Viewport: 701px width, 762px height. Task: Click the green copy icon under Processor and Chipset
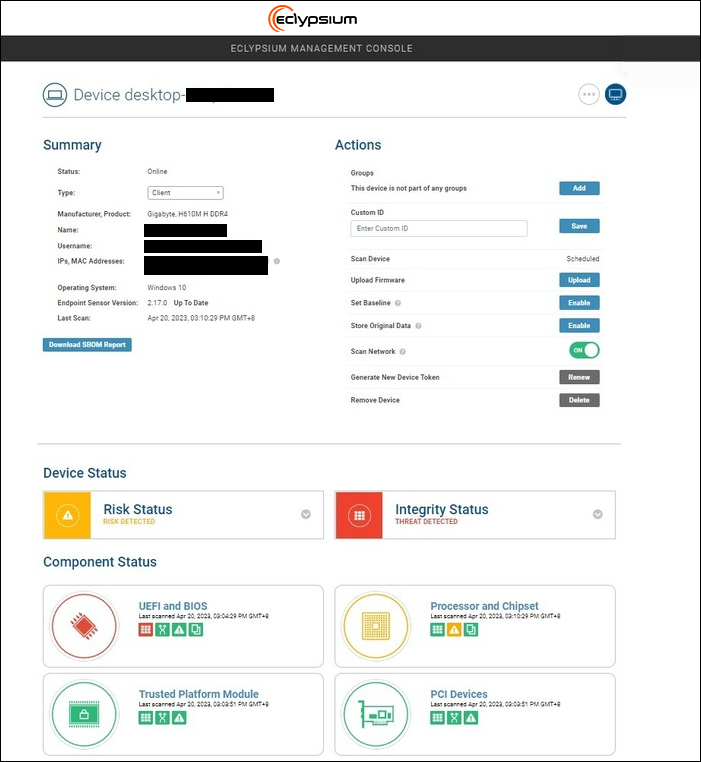click(471, 630)
